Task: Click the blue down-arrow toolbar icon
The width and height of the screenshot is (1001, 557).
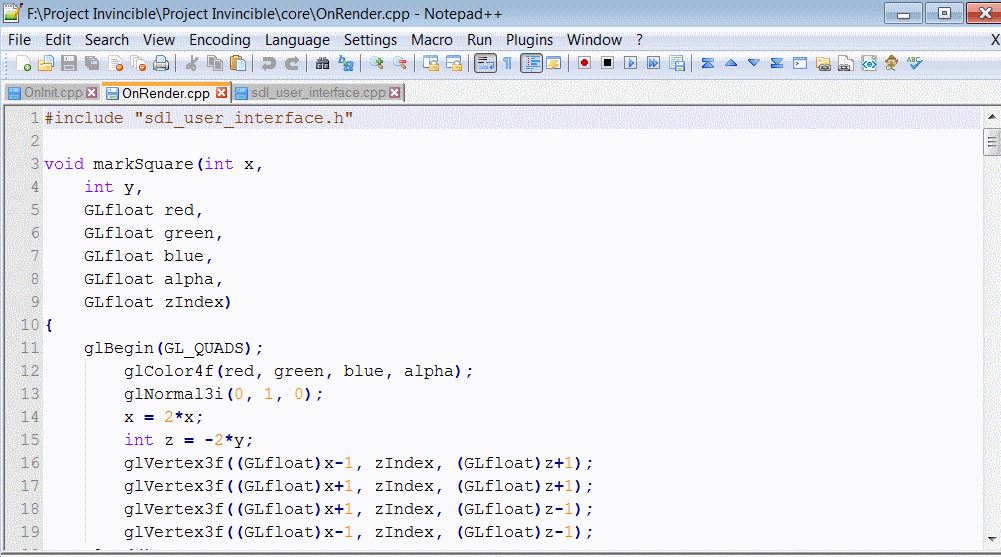Action: click(754, 63)
